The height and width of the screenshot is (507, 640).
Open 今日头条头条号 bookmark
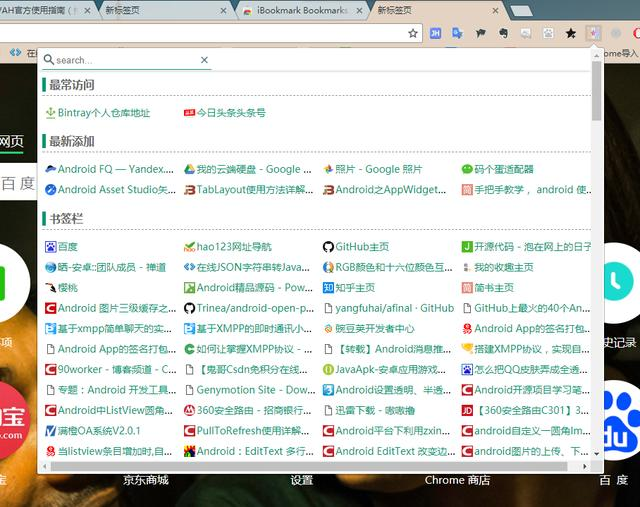point(224,113)
